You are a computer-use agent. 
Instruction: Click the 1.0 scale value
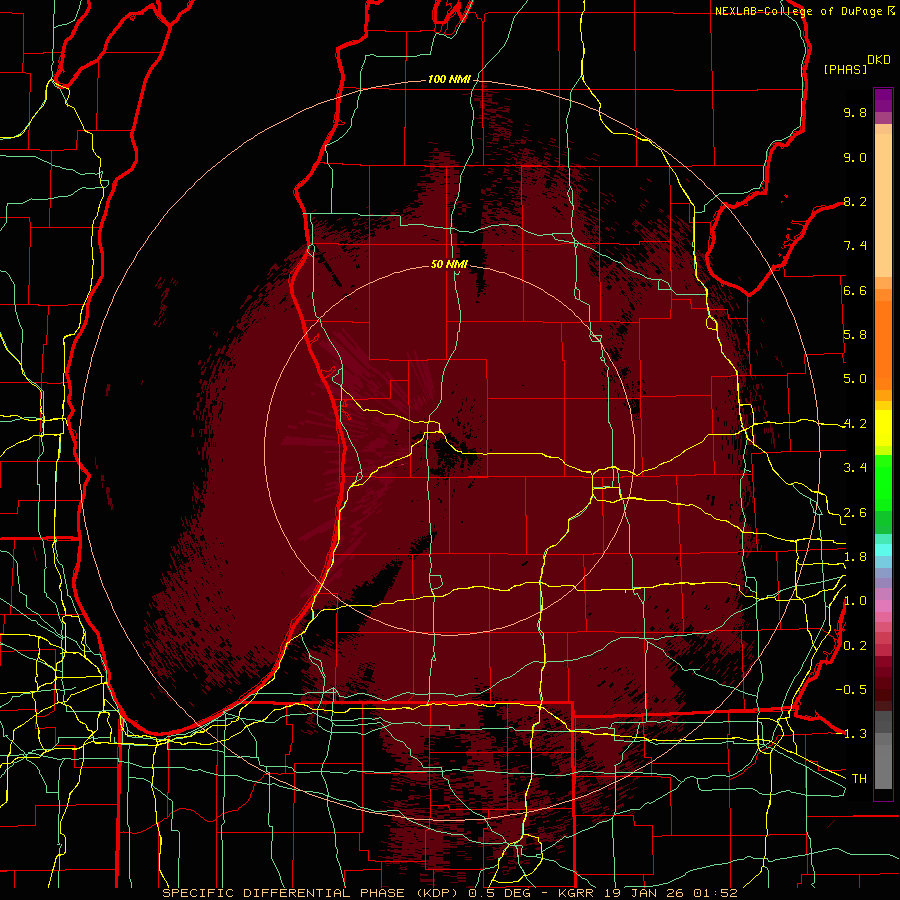(855, 601)
